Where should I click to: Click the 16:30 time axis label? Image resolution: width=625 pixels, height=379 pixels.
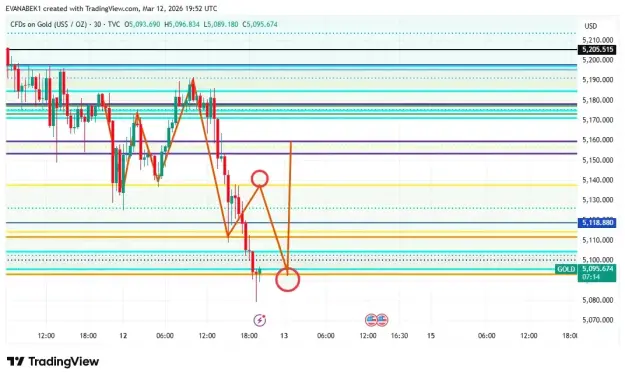(399, 336)
